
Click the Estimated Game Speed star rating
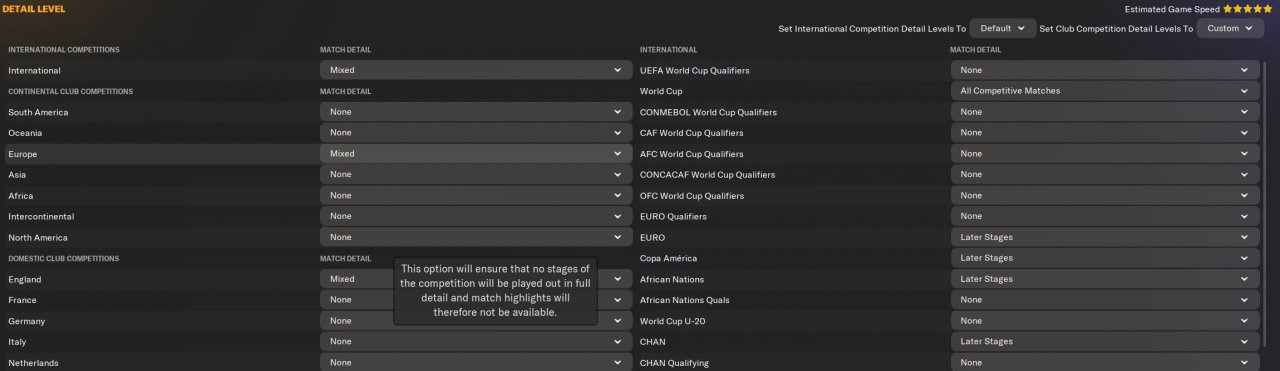(x=1248, y=8)
